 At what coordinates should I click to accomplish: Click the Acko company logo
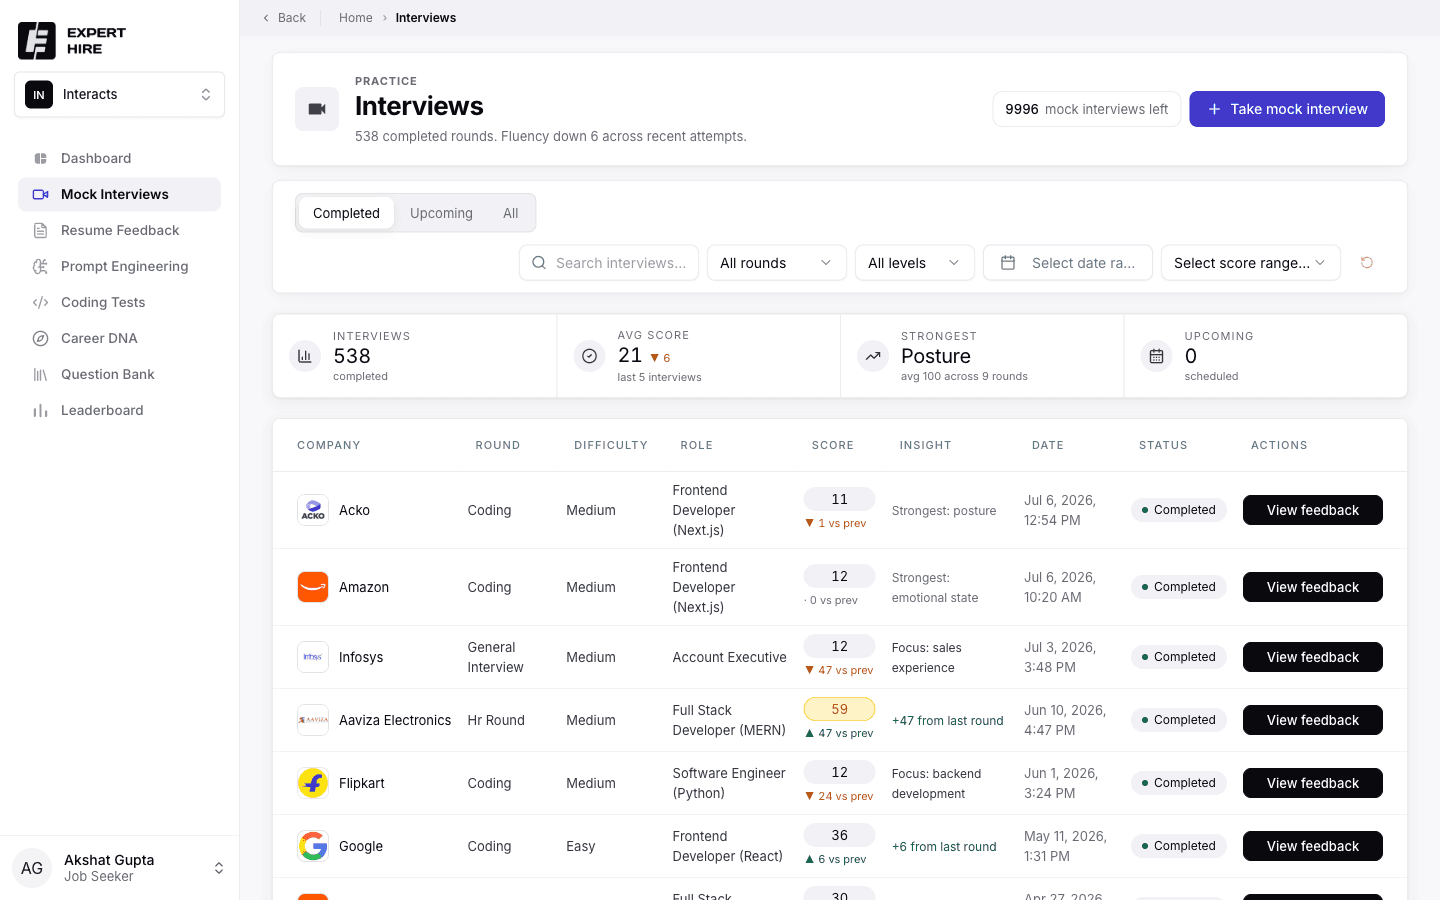[313, 510]
